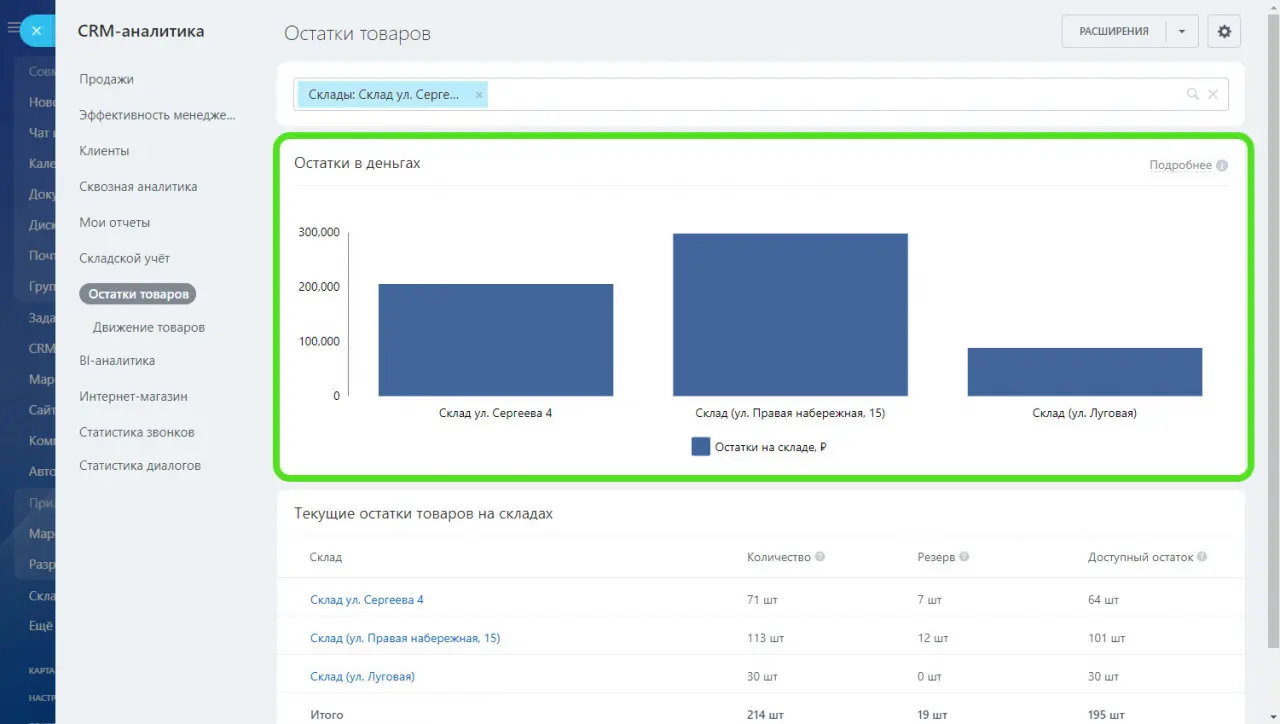
Task: Click the 214 шт total quantity
Action: tap(766, 715)
